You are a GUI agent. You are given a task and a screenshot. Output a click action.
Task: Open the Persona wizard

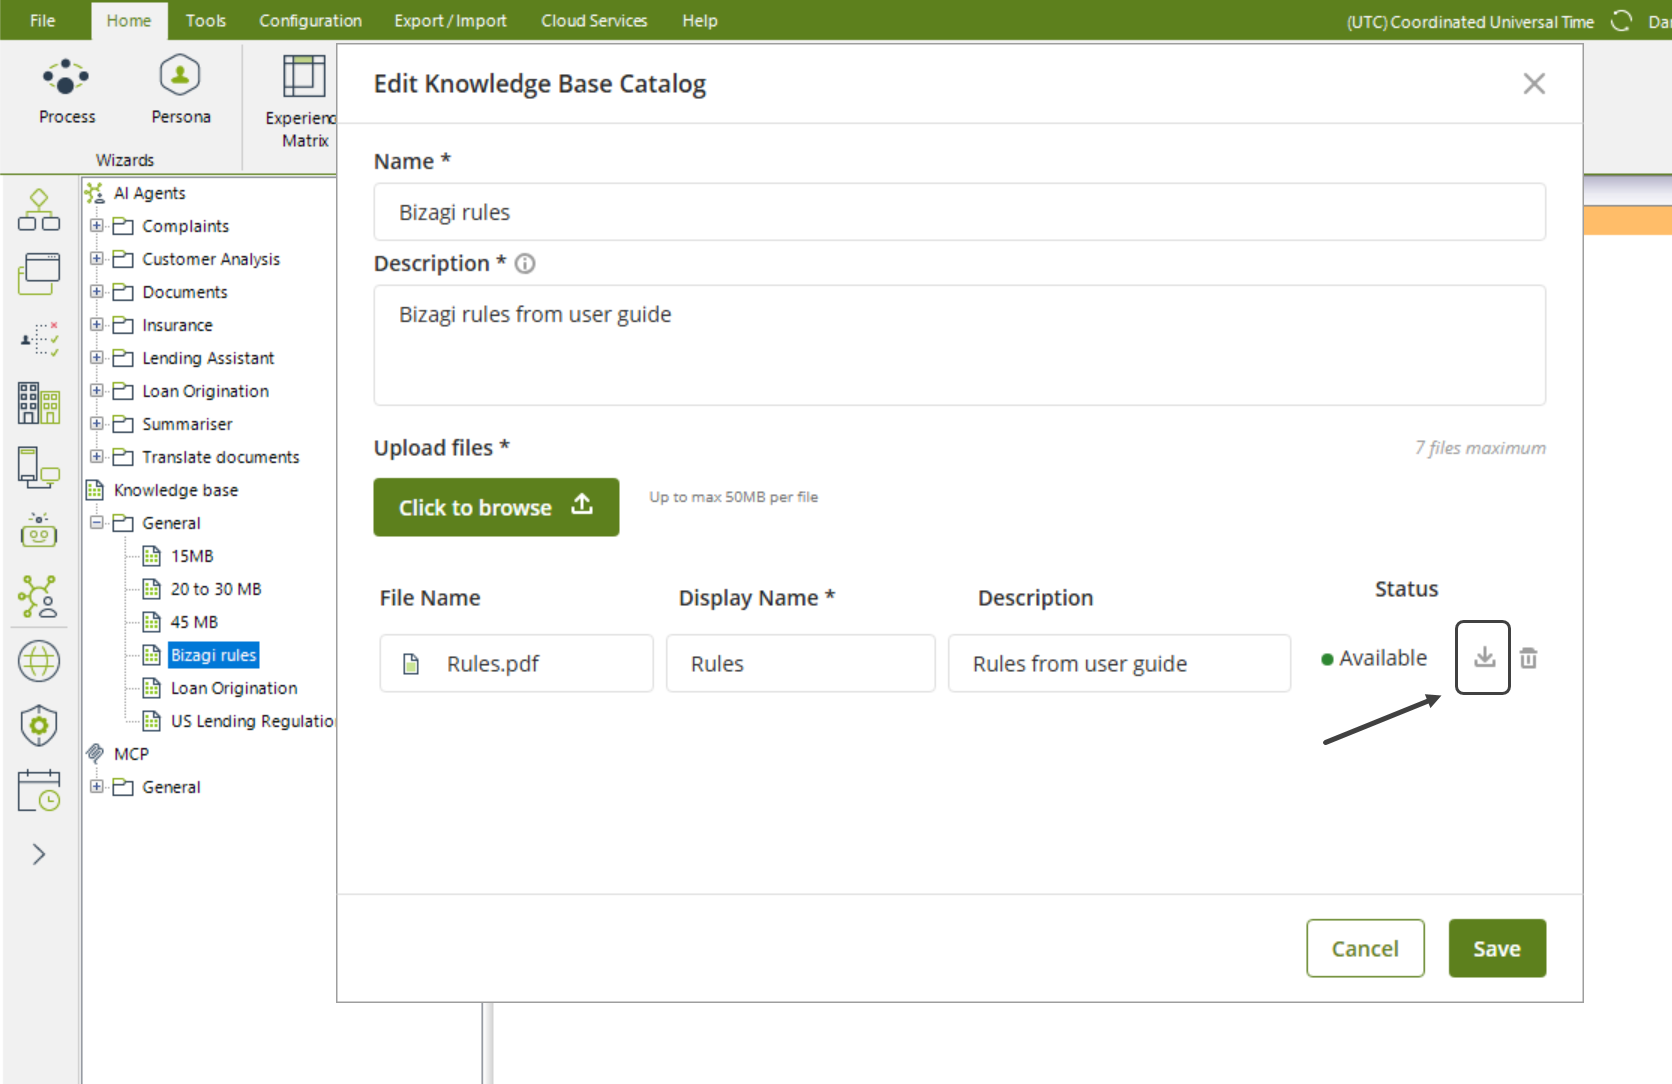tap(180, 91)
